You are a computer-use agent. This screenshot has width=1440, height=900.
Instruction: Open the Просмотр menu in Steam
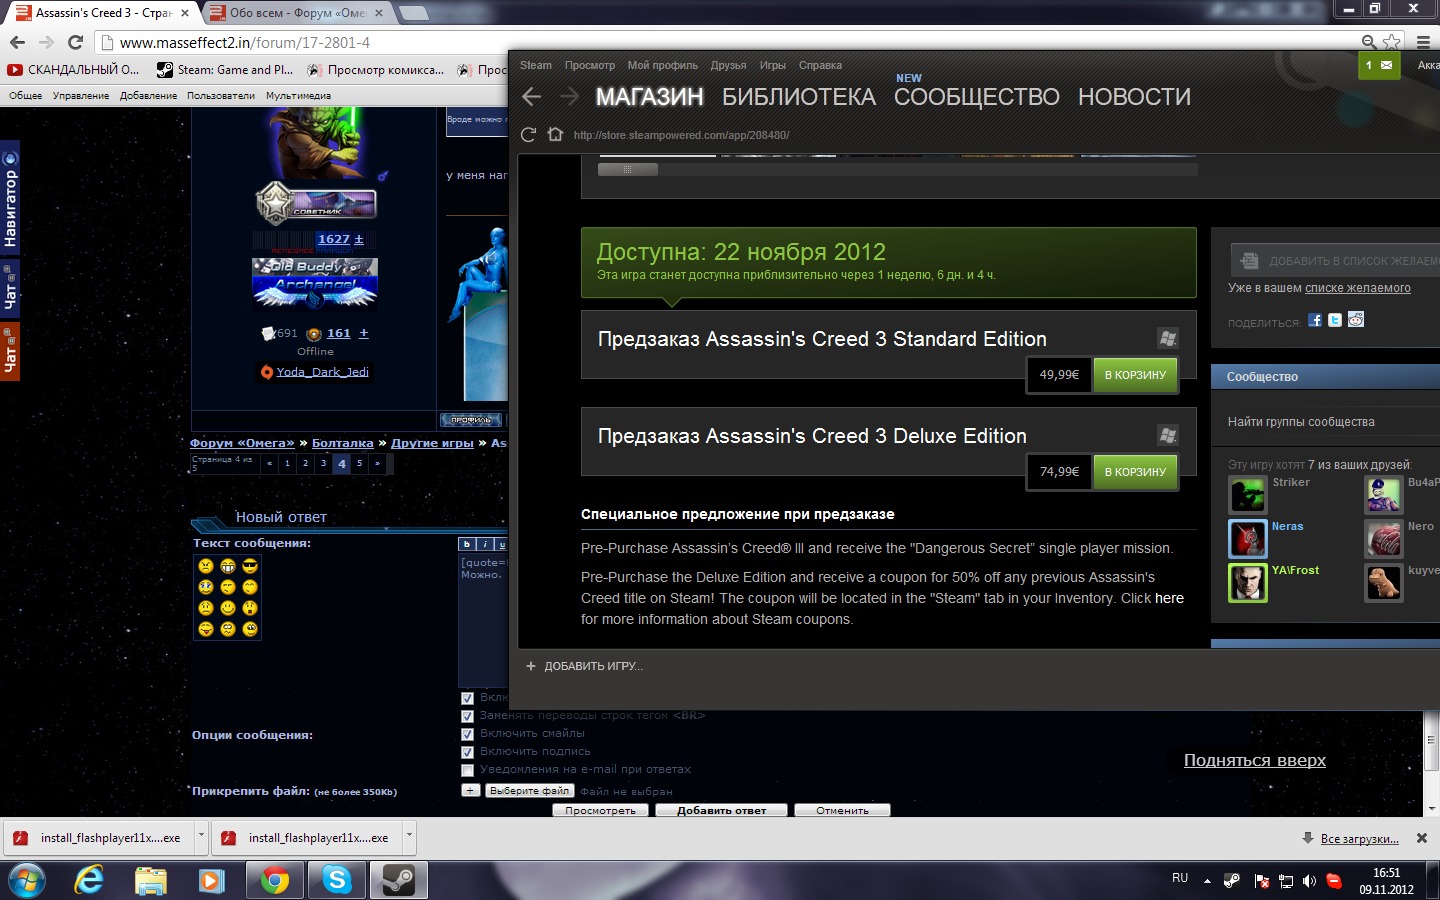589,65
